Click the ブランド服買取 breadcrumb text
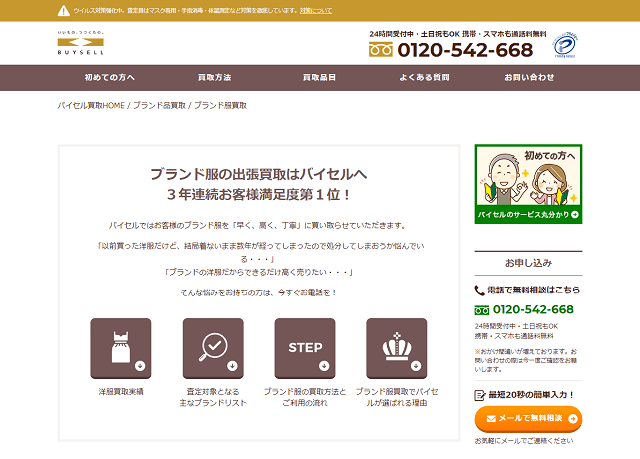This screenshot has width=640, height=459. coord(220,106)
